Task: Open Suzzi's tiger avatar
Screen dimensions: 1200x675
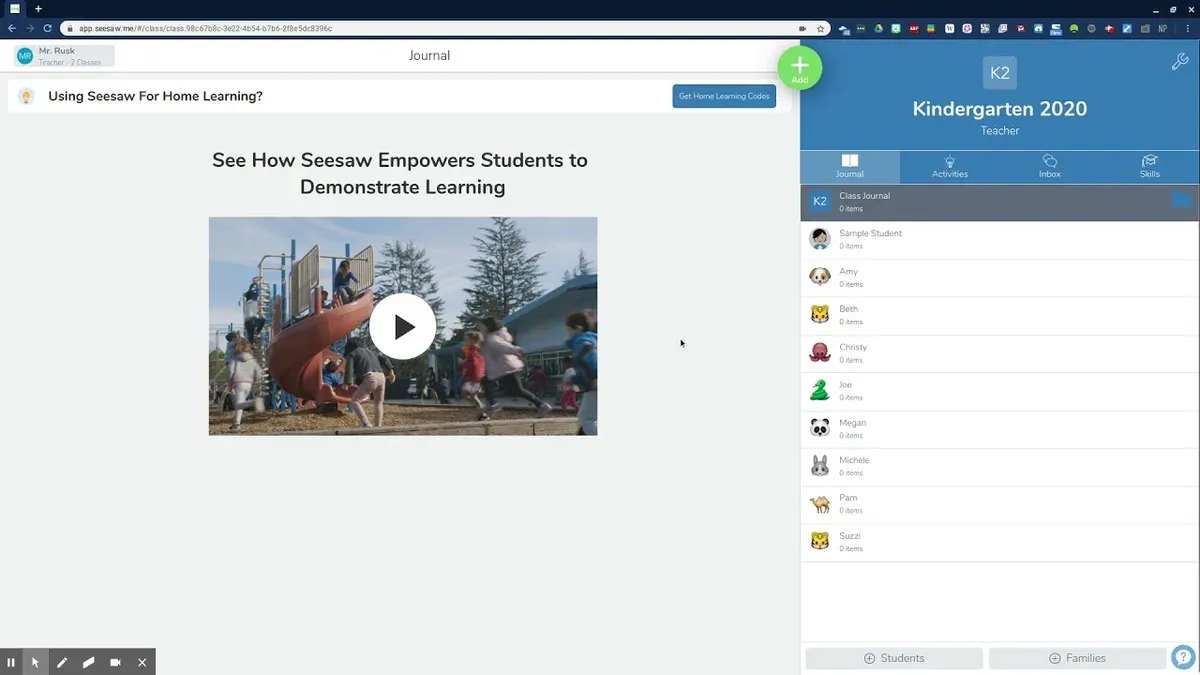Action: (820, 541)
